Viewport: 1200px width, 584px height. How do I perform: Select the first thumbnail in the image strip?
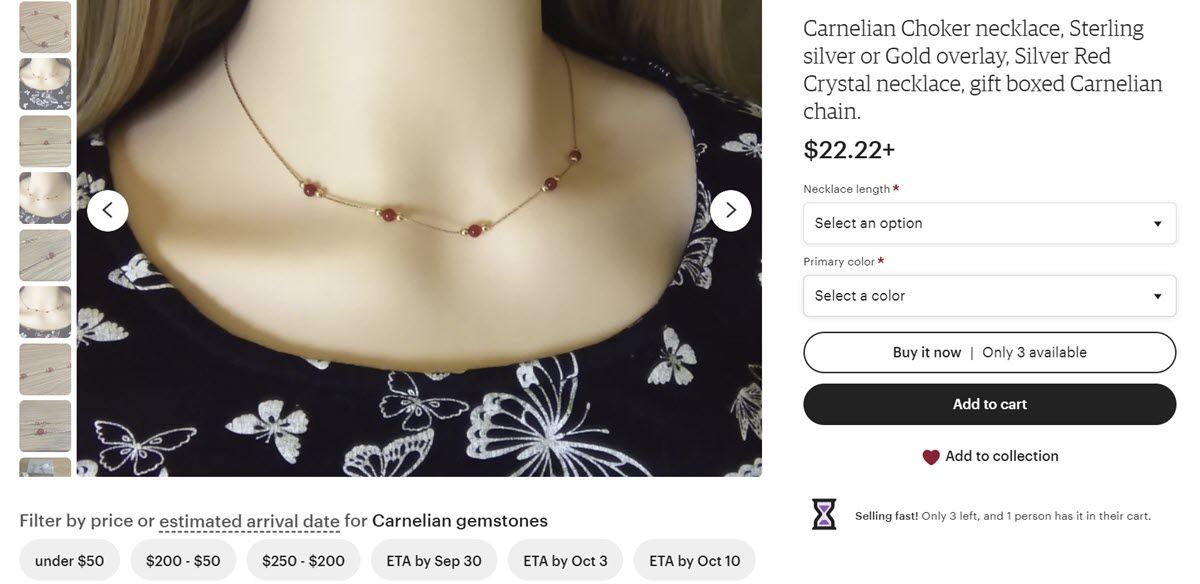point(46,27)
